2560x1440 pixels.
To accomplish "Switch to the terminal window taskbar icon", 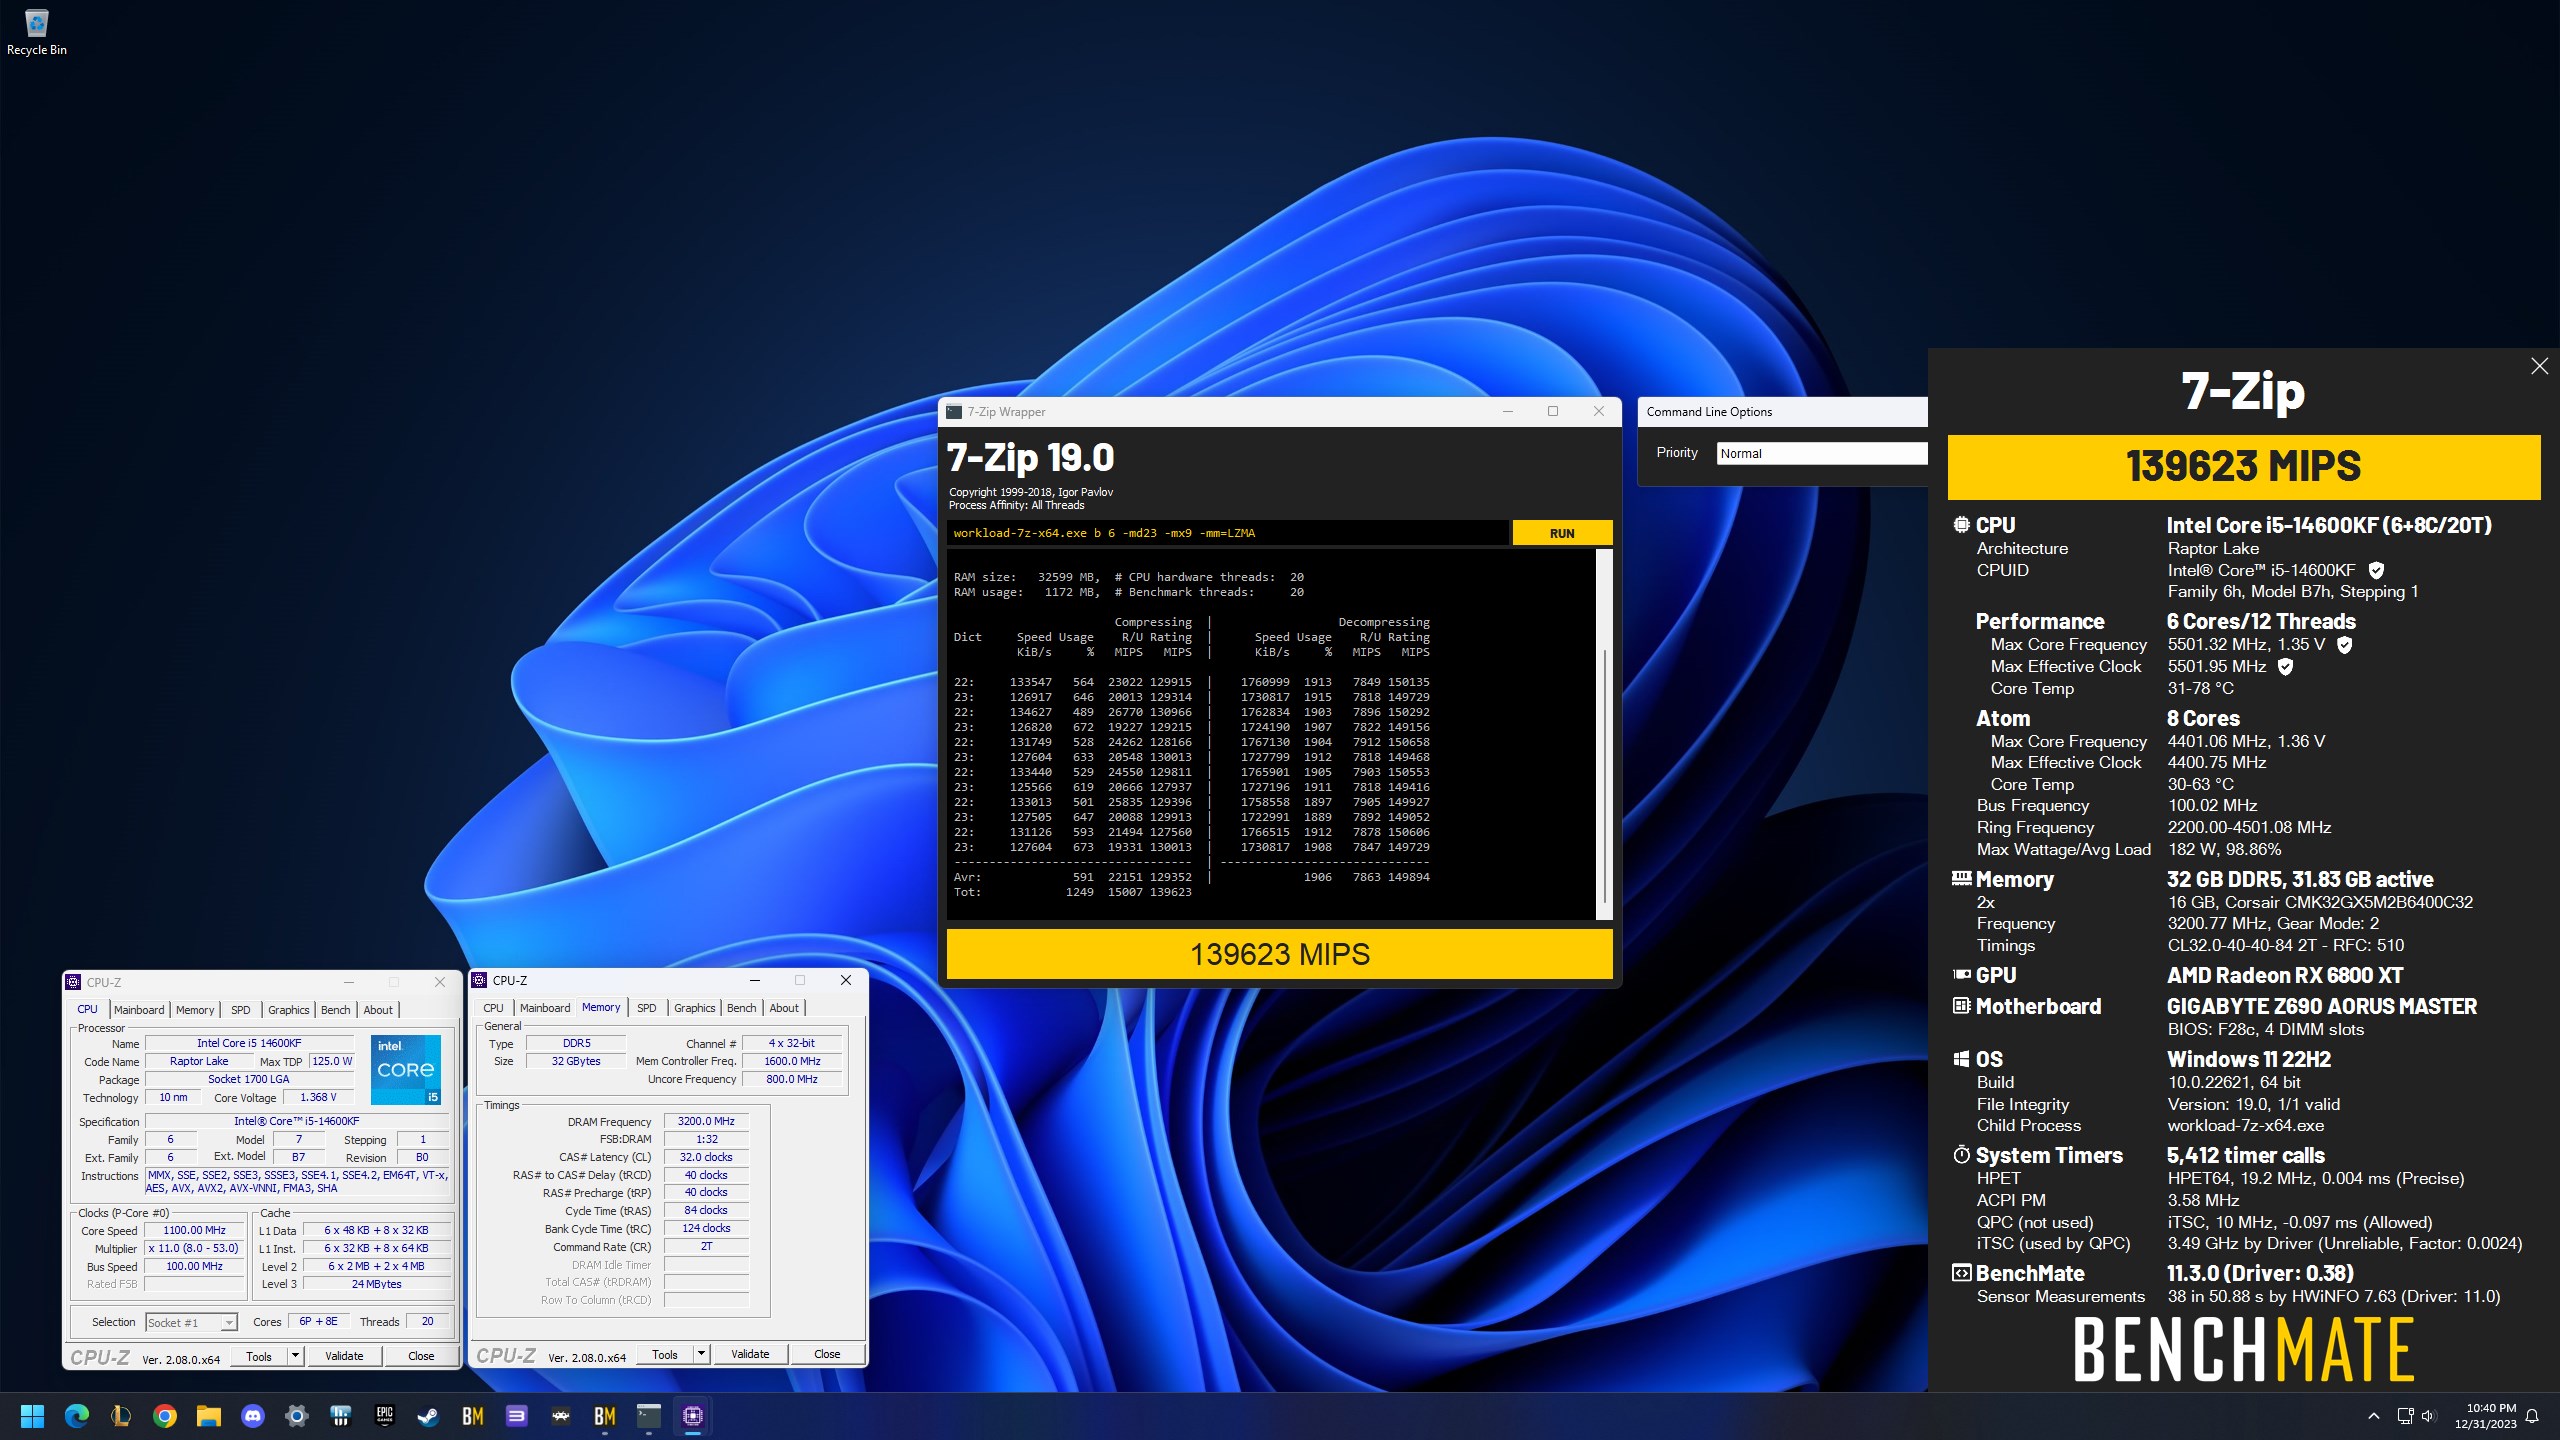I will tap(649, 1416).
